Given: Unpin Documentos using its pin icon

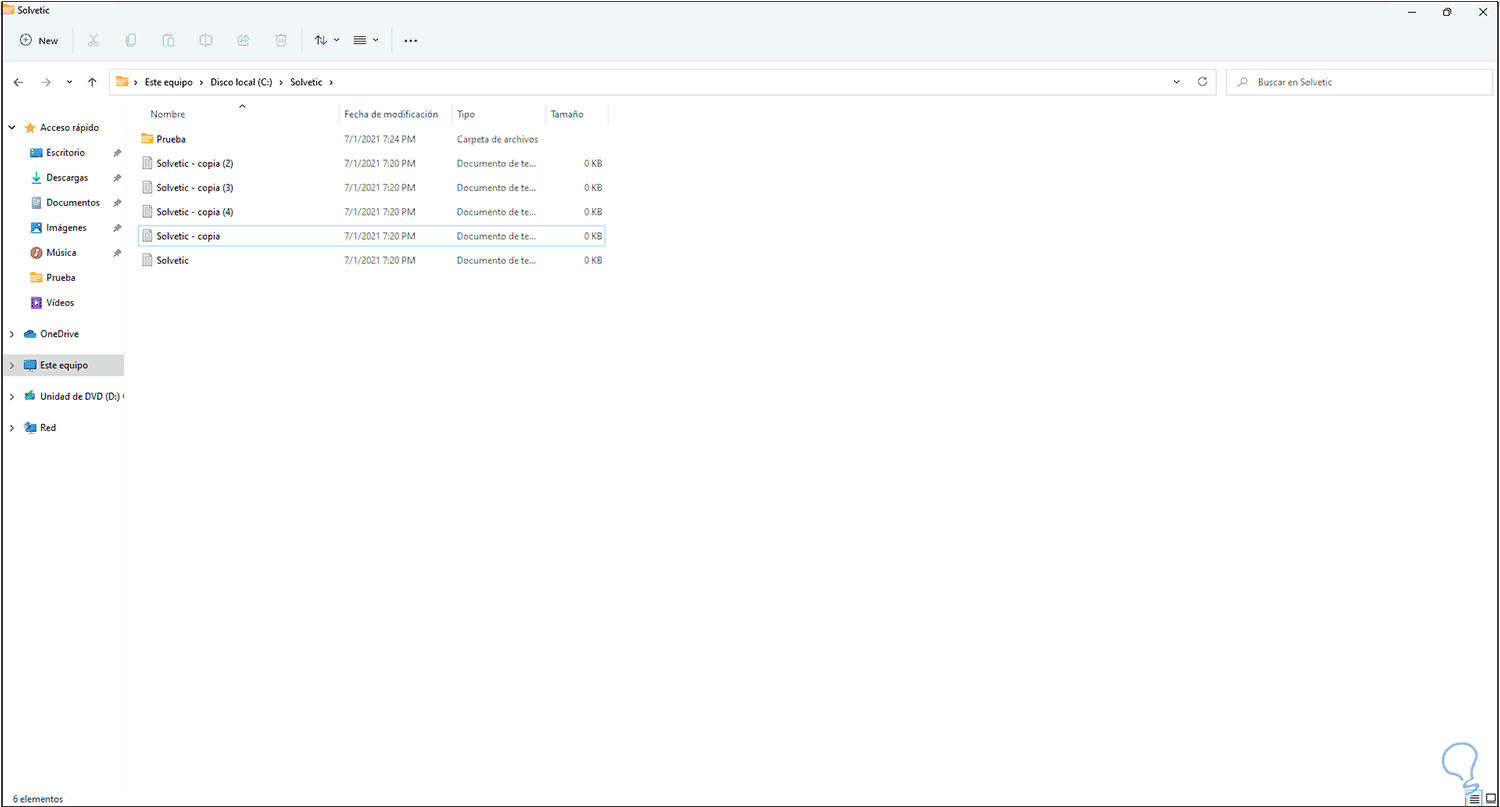Looking at the screenshot, I should coord(117,203).
